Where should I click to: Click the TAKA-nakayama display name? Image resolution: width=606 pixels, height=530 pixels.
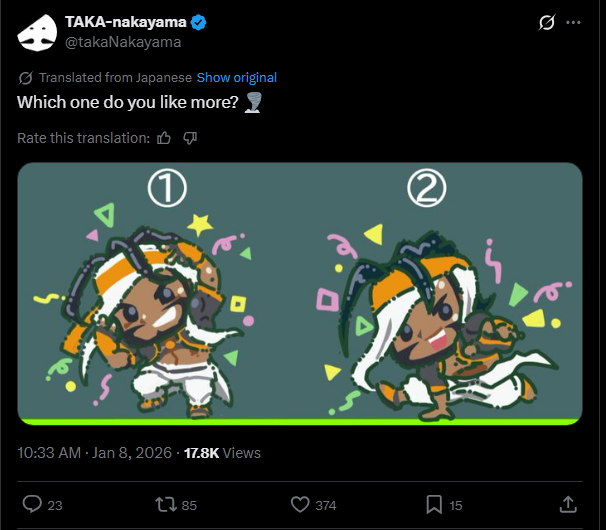(x=127, y=23)
